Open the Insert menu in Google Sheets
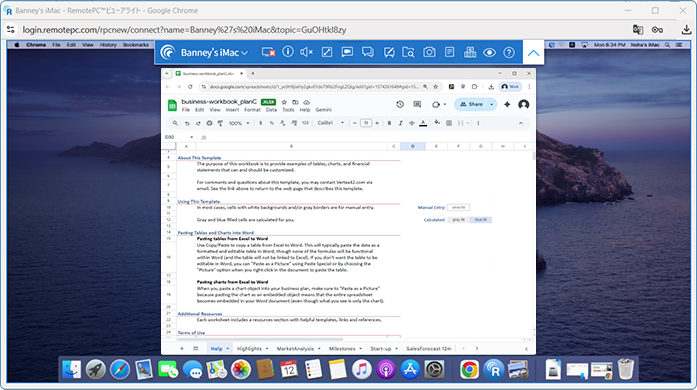The width and height of the screenshot is (697, 390). [x=232, y=110]
